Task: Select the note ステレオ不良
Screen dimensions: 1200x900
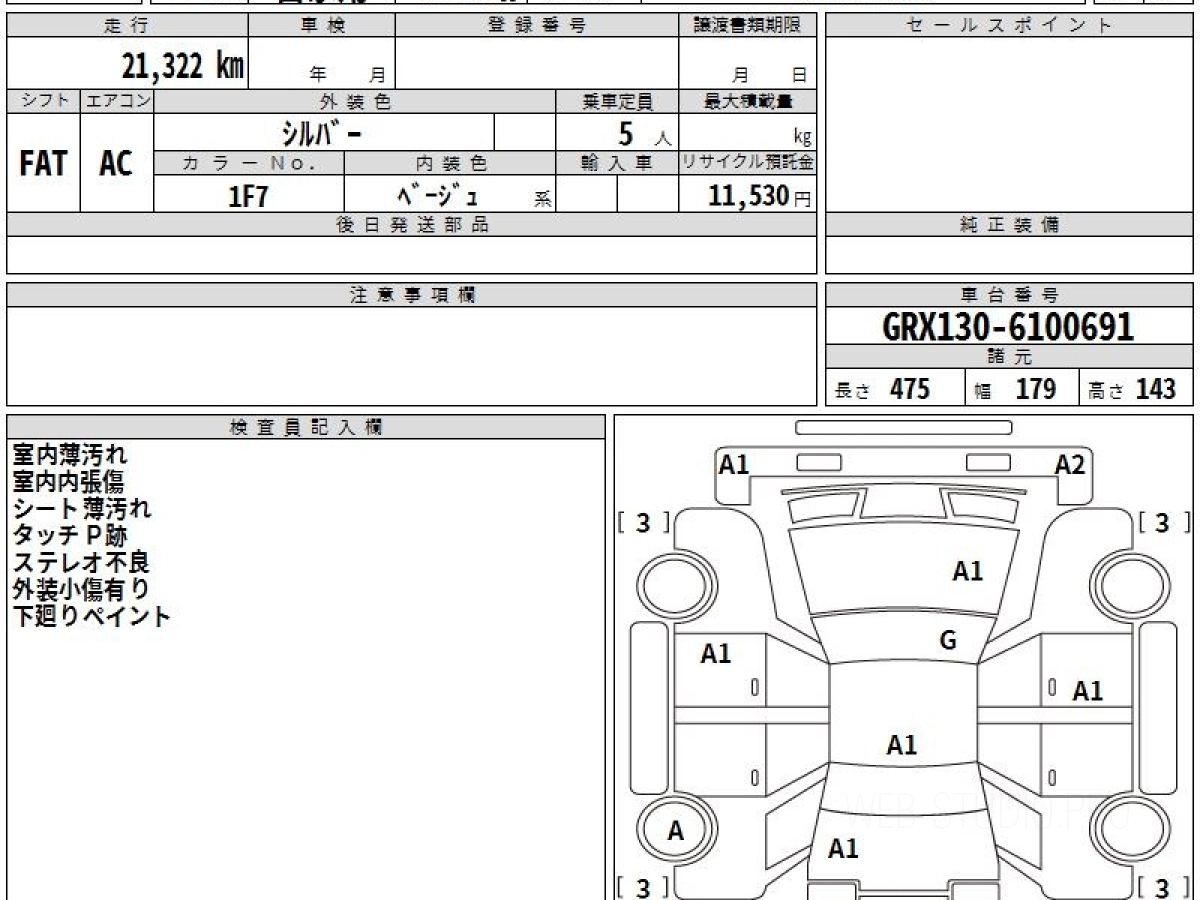Action: coord(81,563)
